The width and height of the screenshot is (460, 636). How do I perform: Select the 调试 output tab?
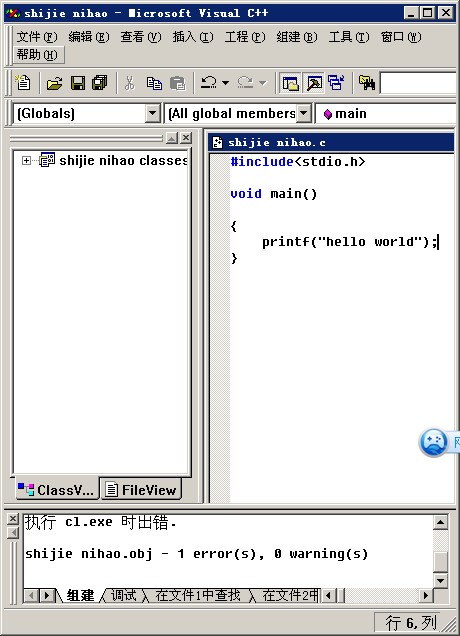coord(123,595)
